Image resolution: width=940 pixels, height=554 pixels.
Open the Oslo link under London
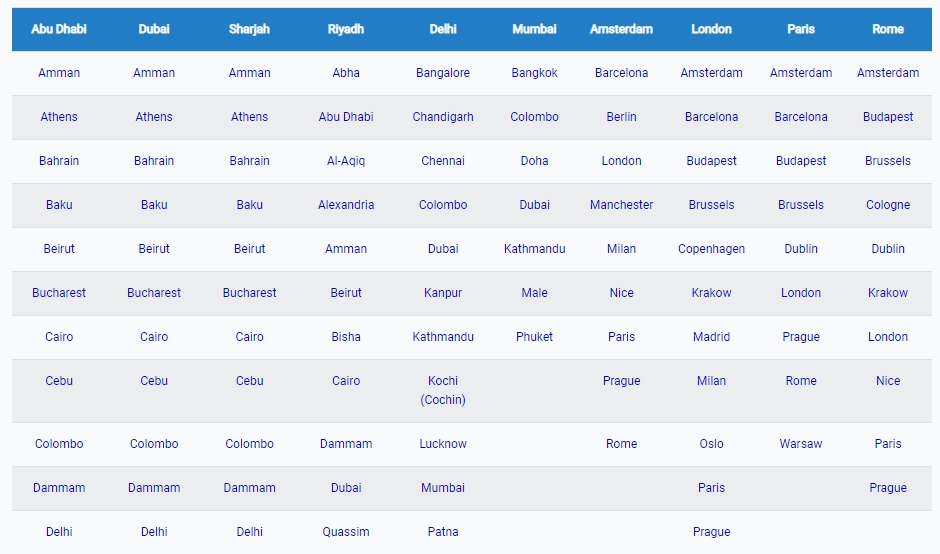click(711, 444)
